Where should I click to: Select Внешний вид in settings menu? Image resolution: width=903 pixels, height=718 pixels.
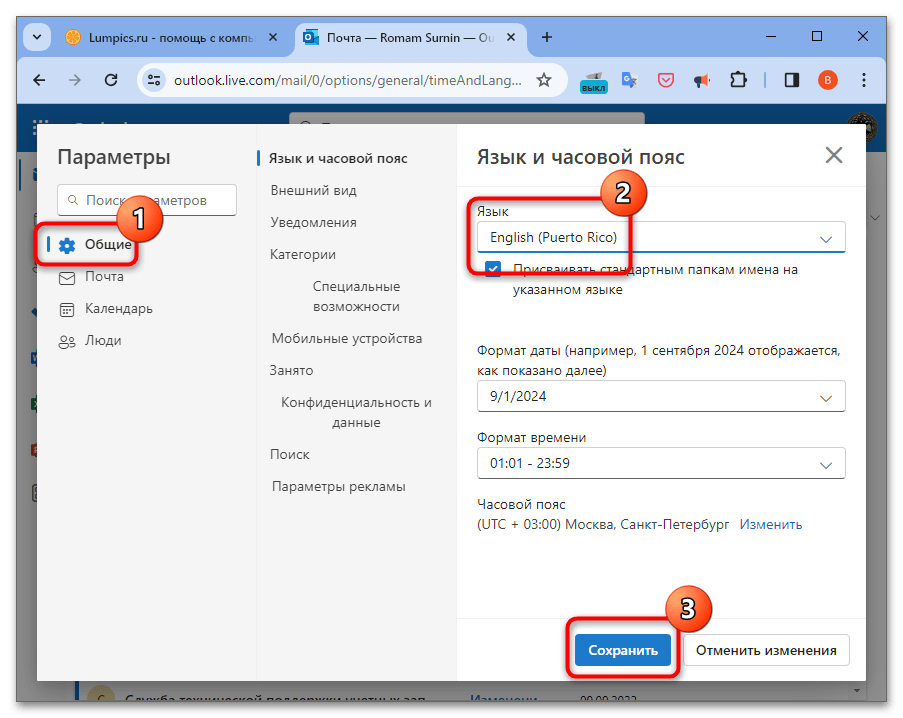tap(313, 190)
